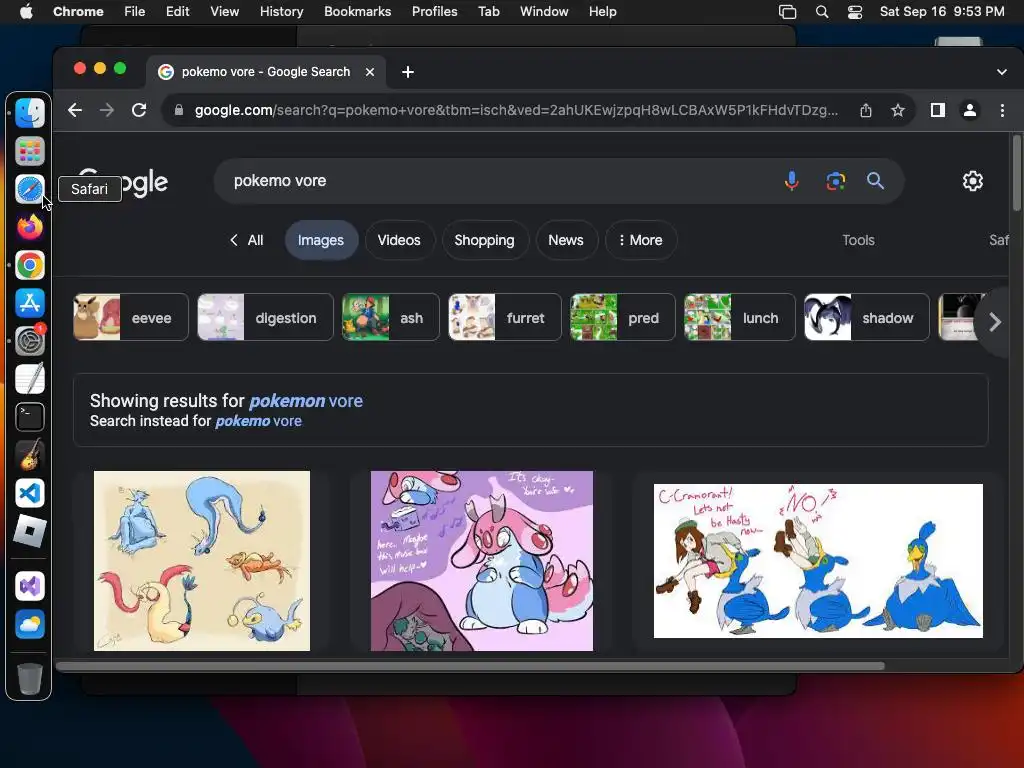Go back to the previous page
The height and width of the screenshot is (768, 1024).
[75, 110]
